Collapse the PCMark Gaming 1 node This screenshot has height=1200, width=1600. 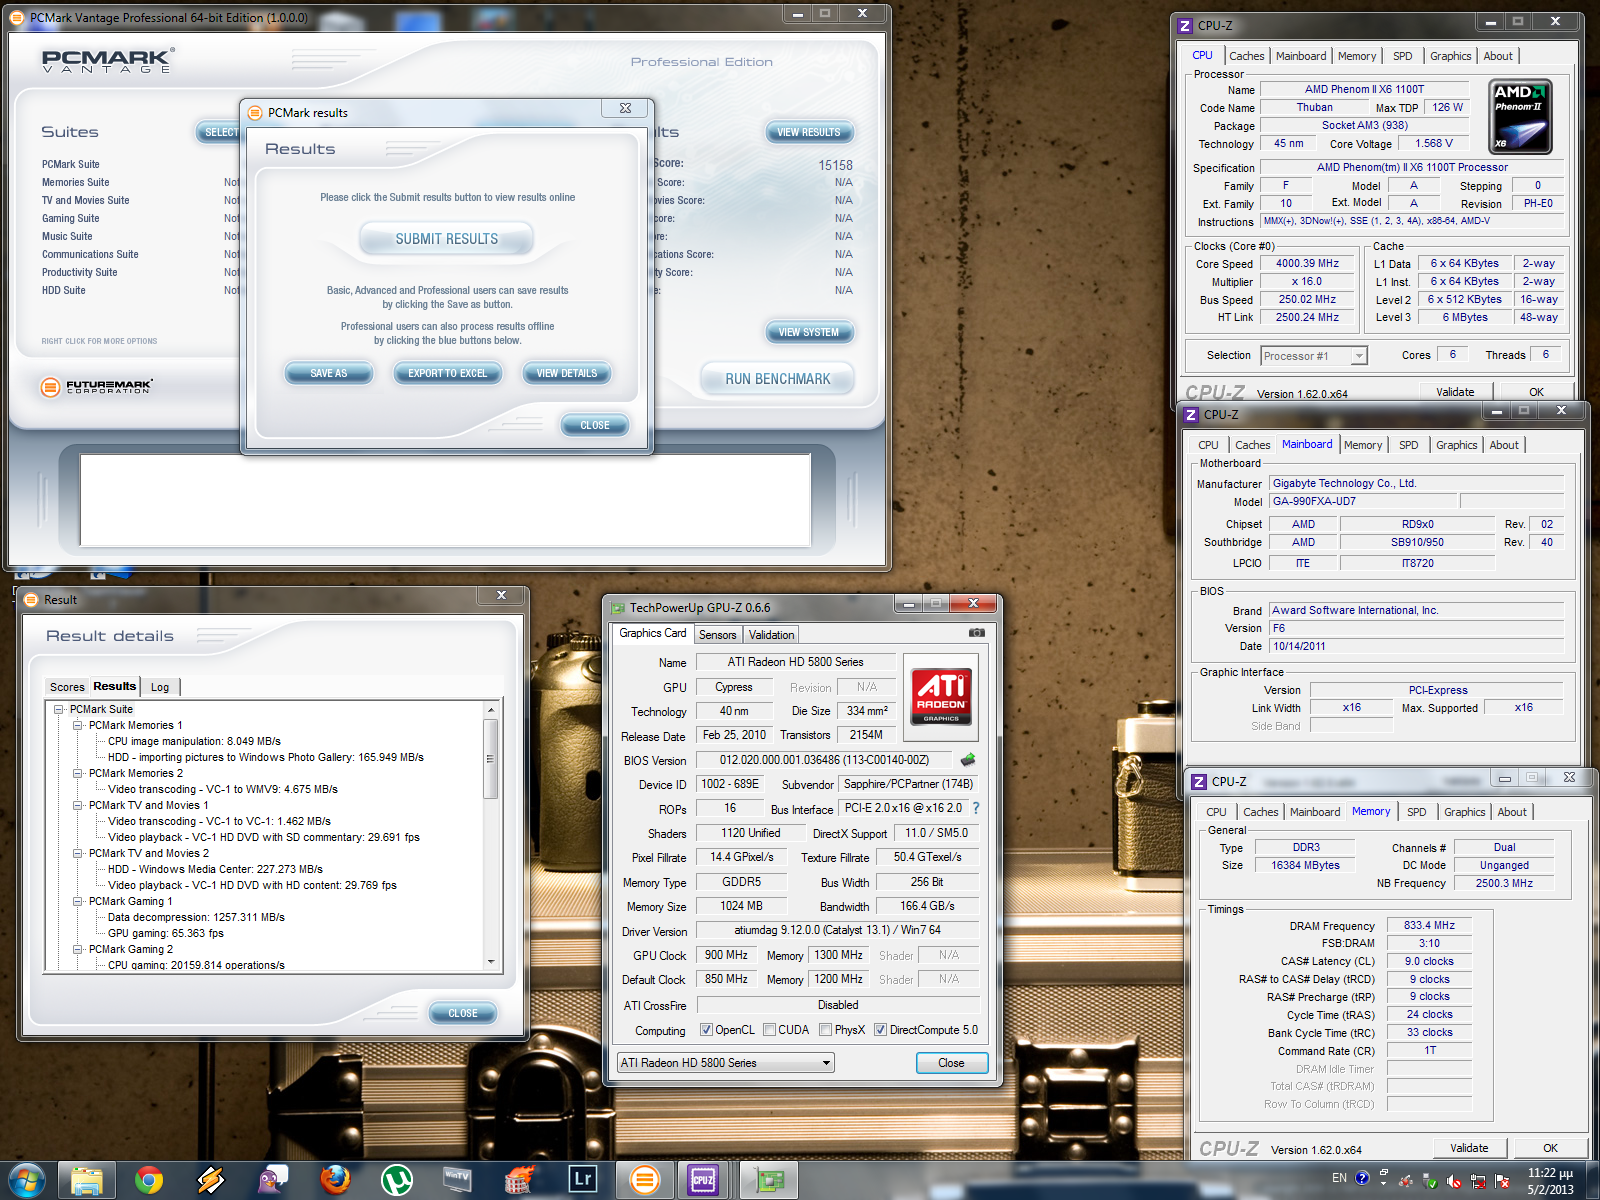tap(78, 901)
